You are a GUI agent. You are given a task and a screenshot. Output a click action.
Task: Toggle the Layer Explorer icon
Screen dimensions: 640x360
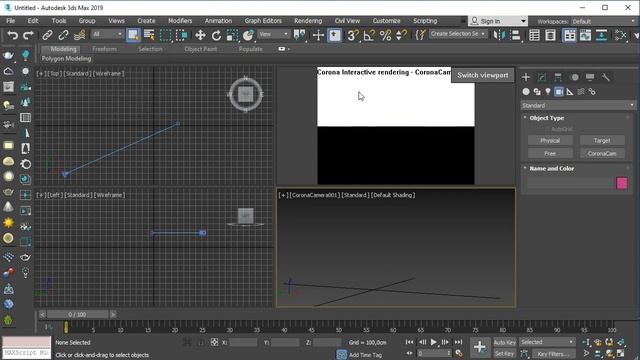click(550, 36)
